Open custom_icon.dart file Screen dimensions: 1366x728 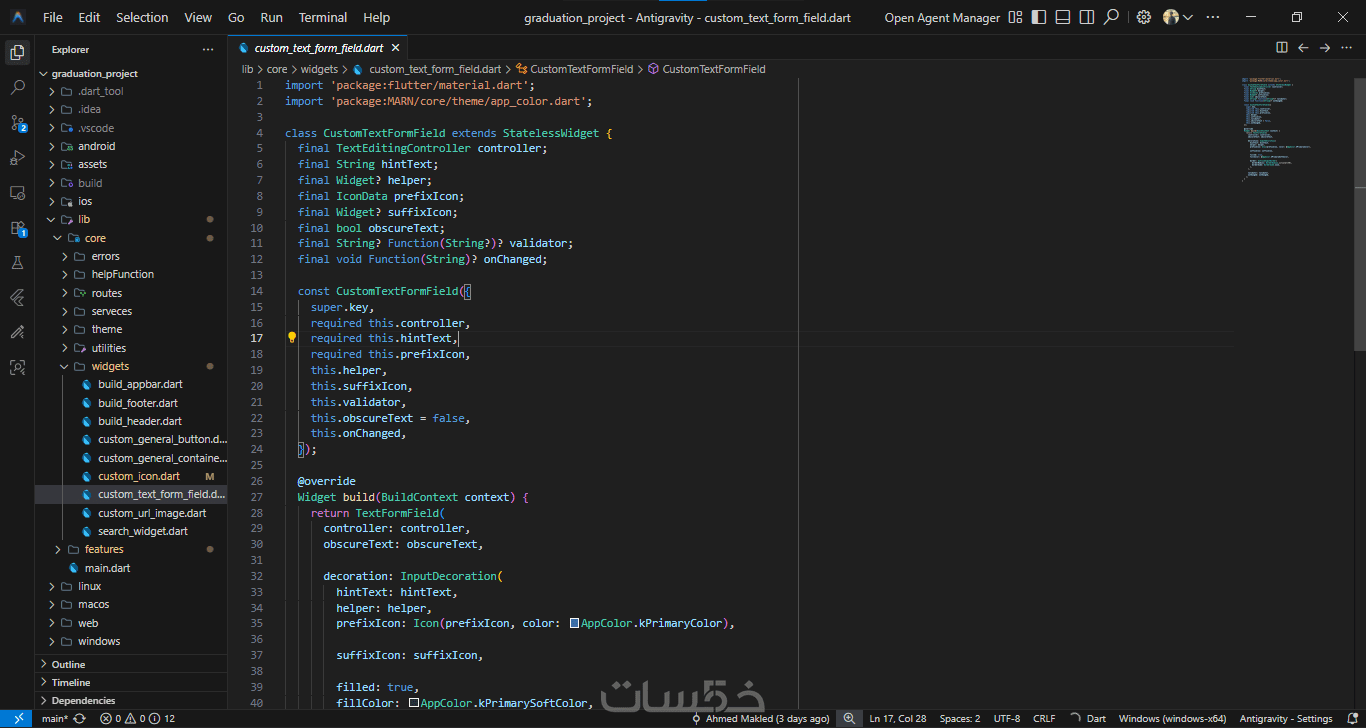point(139,476)
